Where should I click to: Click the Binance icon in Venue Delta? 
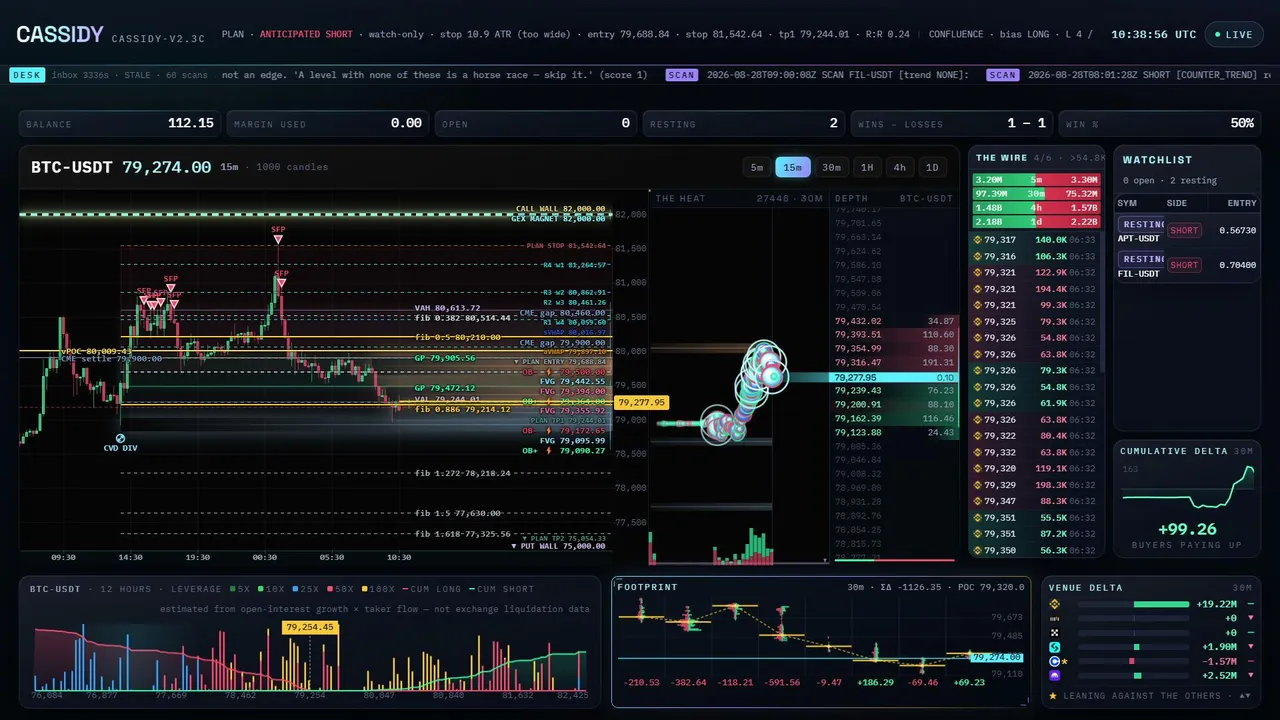tap(1054, 604)
